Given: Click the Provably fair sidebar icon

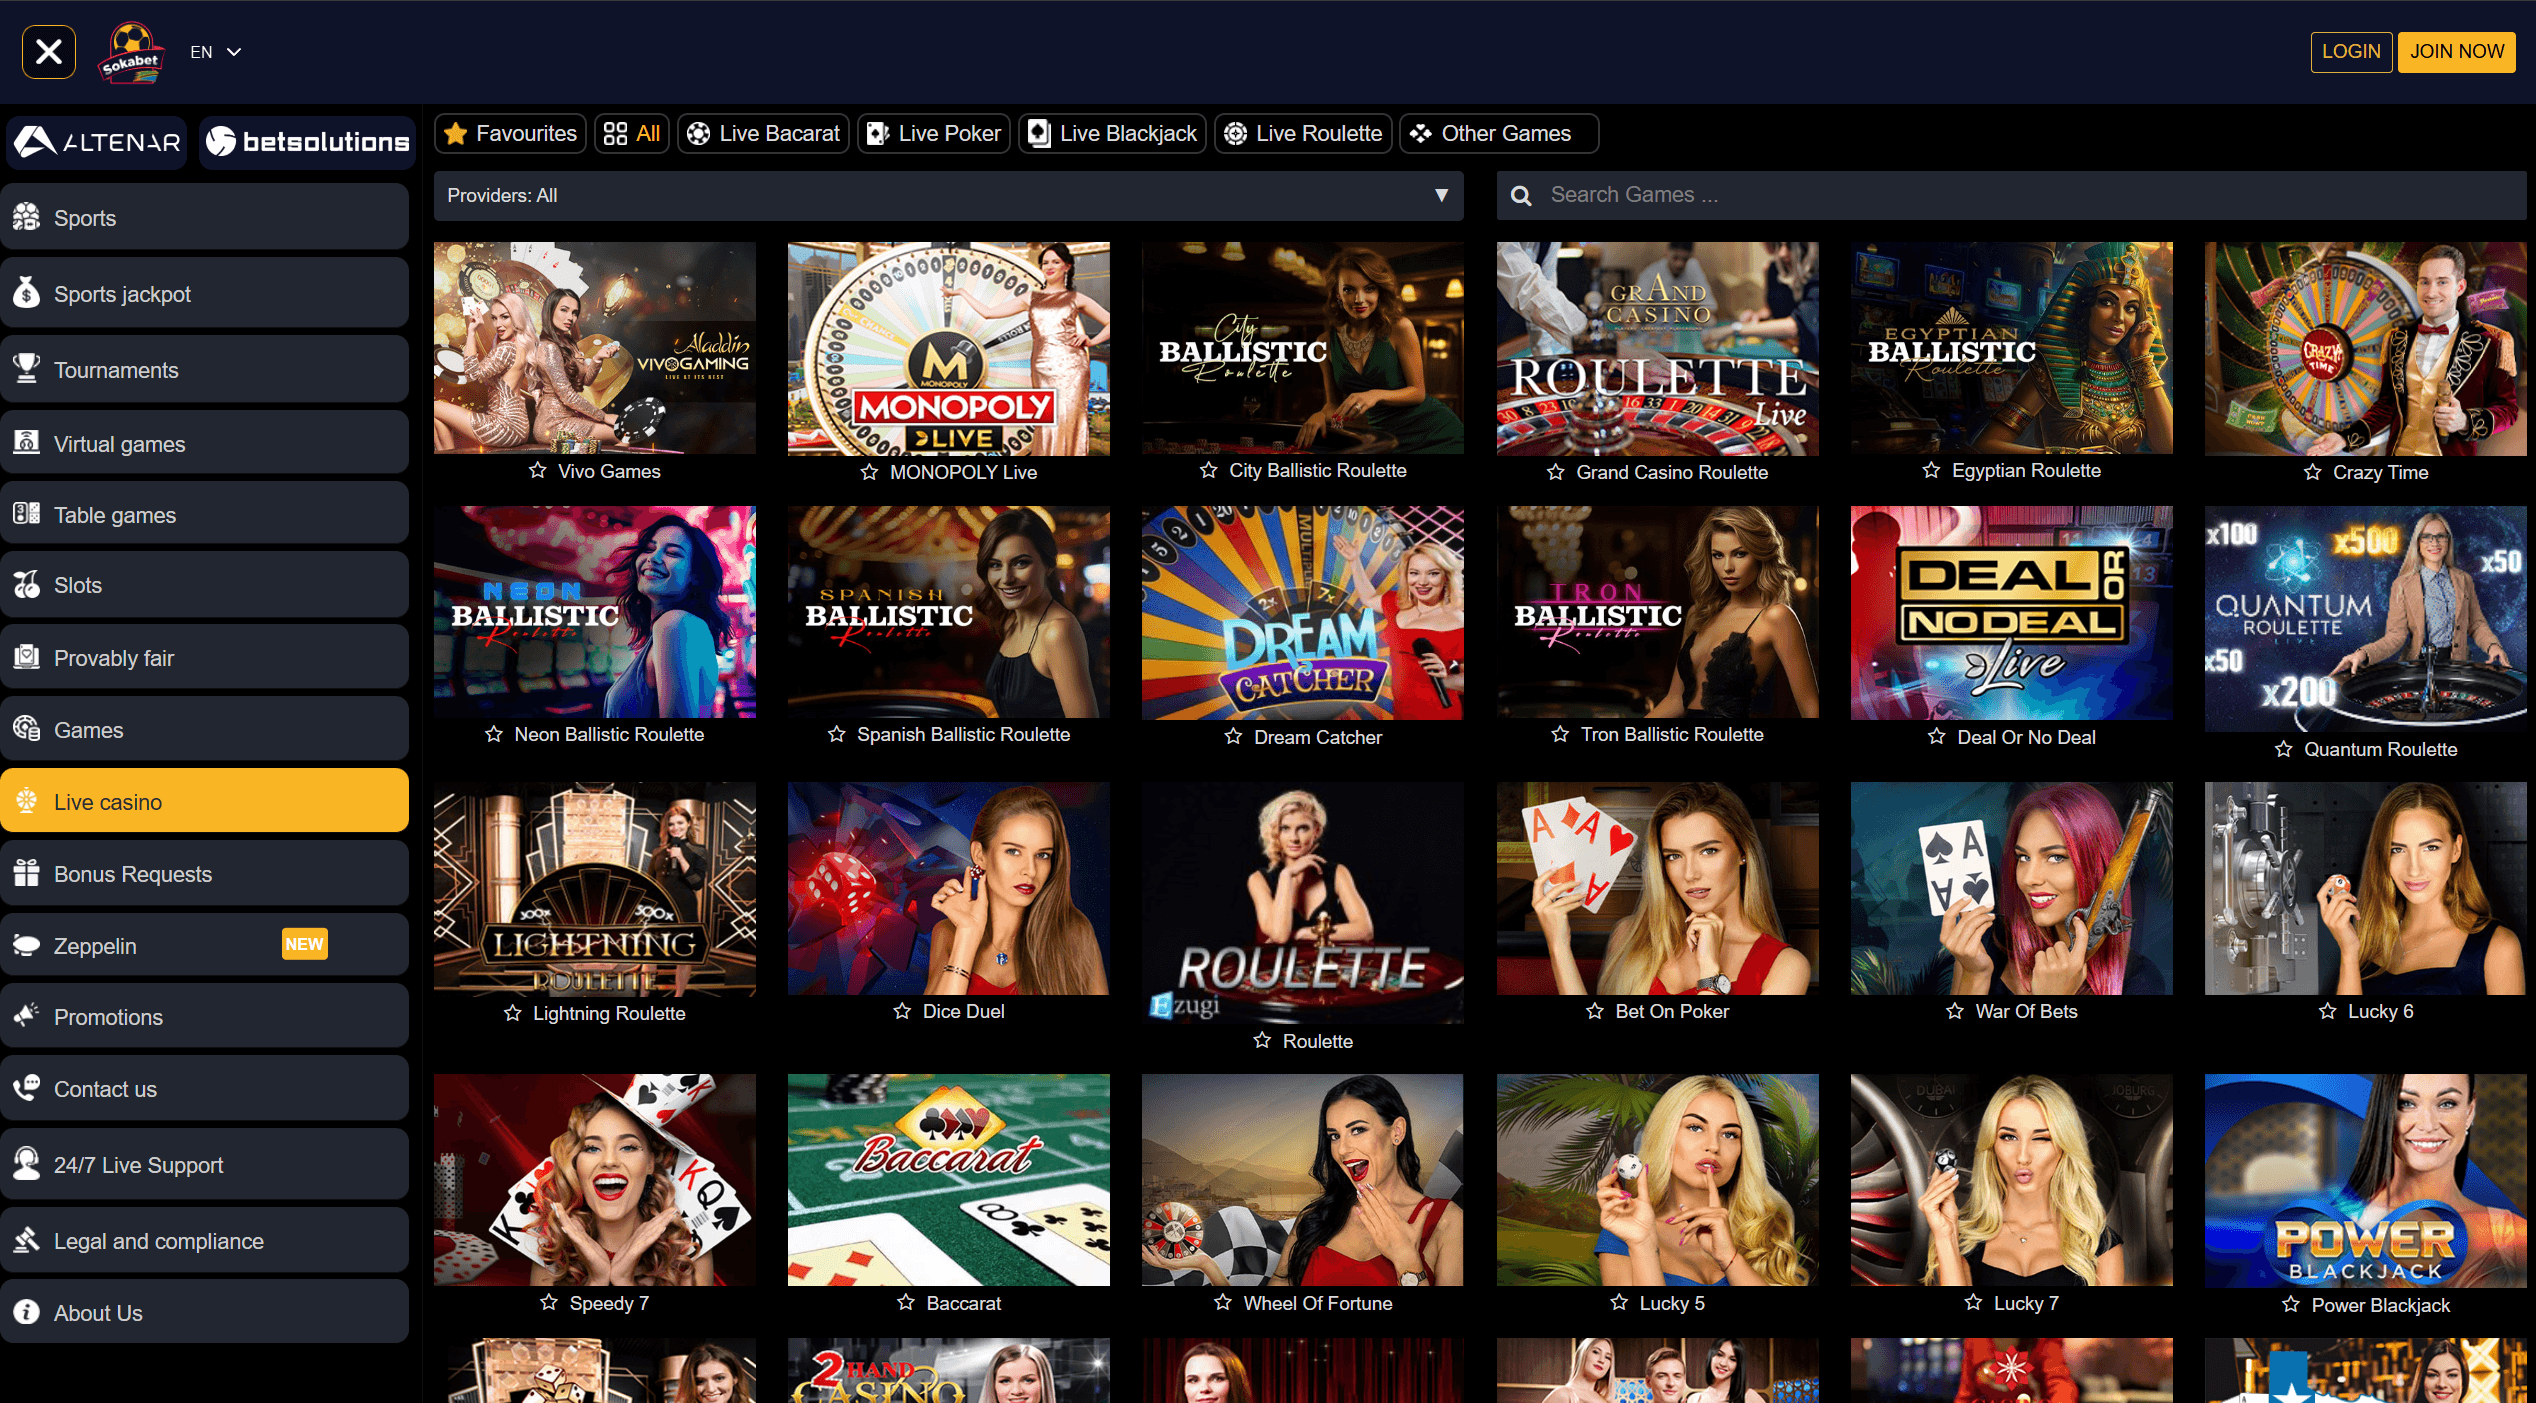Looking at the screenshot, I should 28,657.
